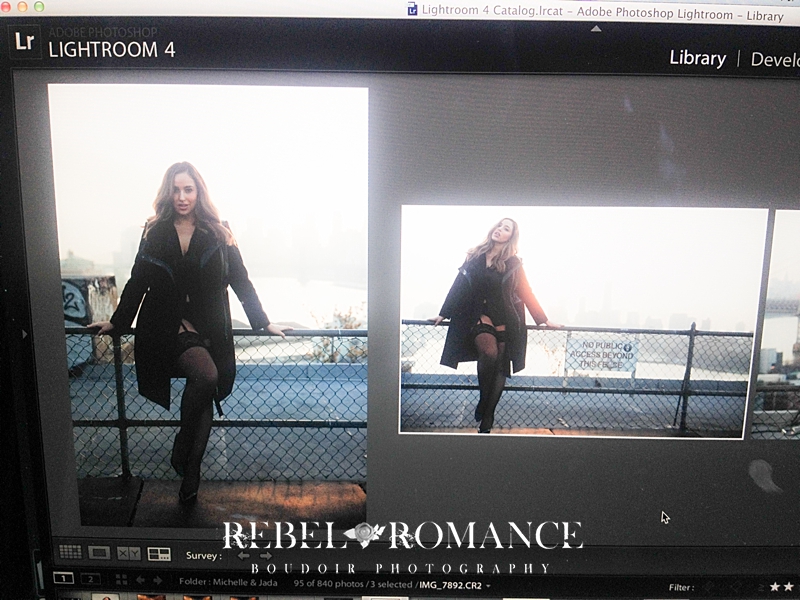800x600 pixels.
Task: Select main window display button 1
Action: (x=62, y=579)
